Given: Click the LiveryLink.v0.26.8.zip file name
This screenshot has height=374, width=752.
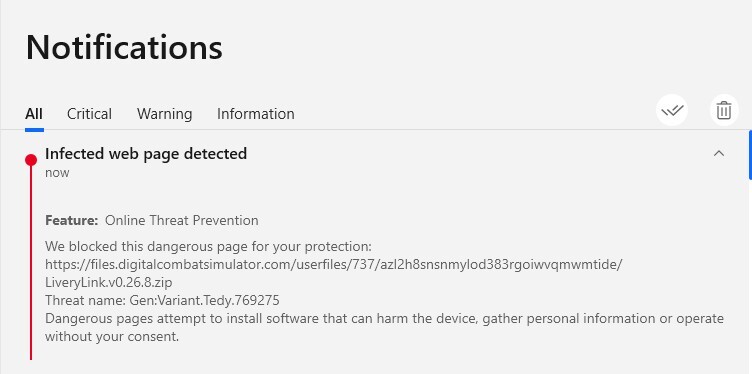Looking at the screenshot, I should click(x=109, y=282).
